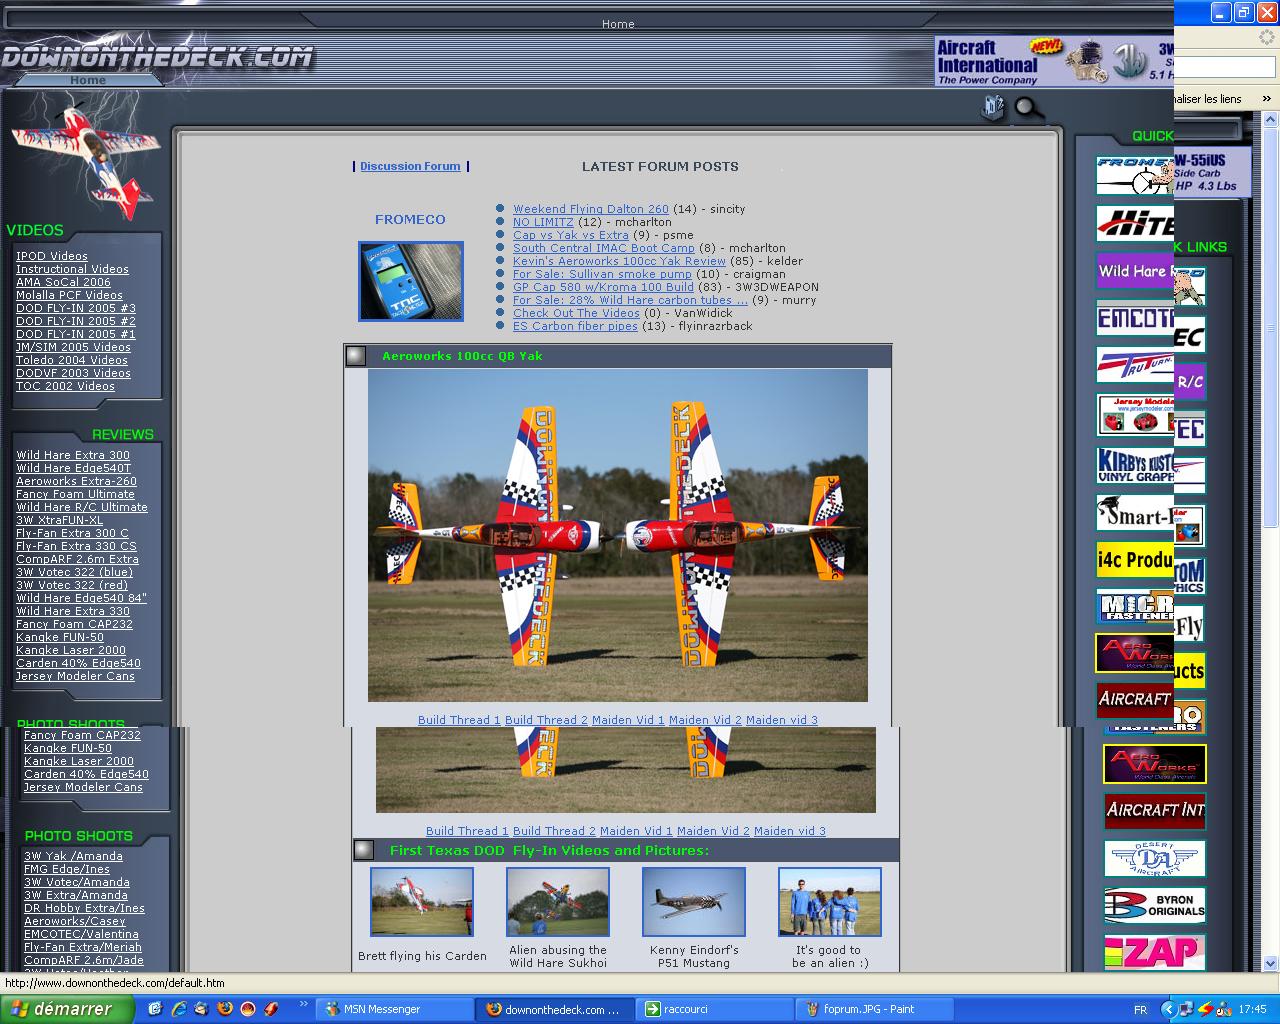Open the Hitec sponsor logo

1135,224
